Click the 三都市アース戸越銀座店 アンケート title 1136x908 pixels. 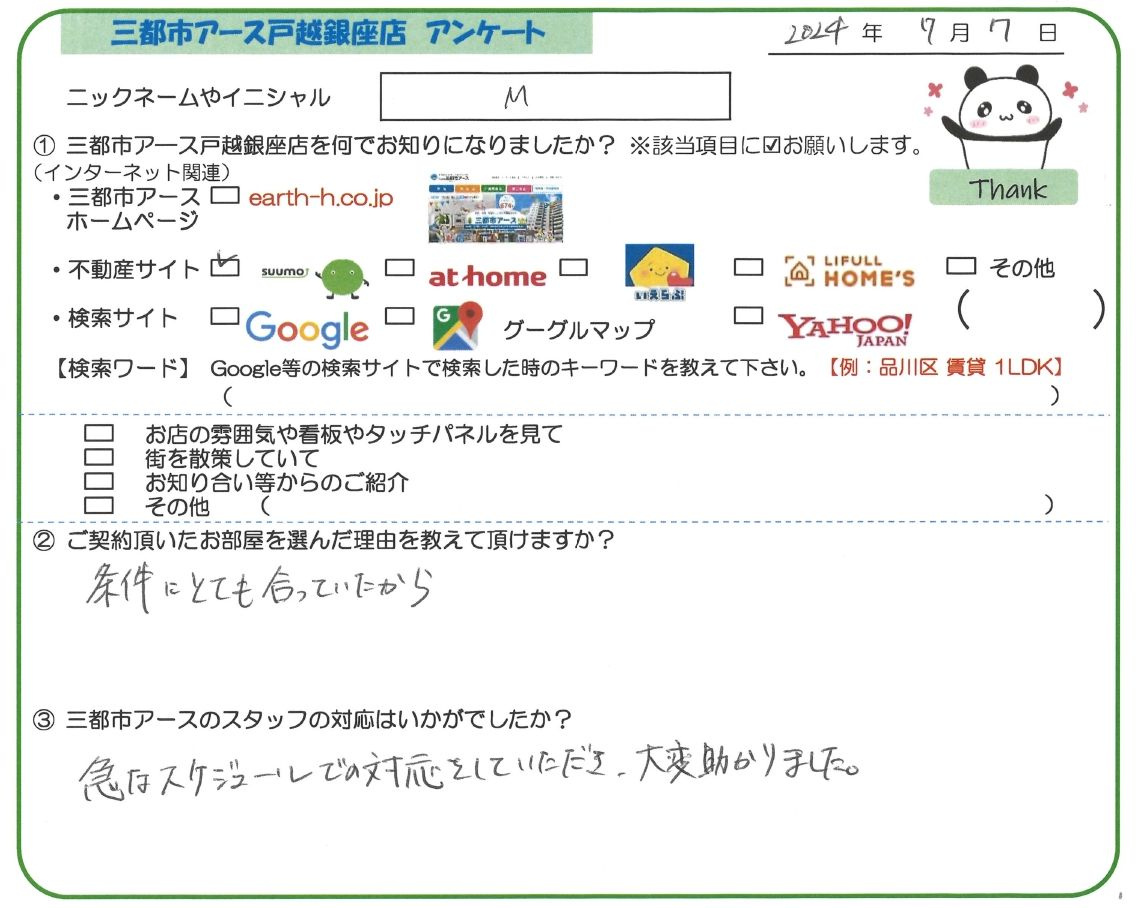[327, 33]
